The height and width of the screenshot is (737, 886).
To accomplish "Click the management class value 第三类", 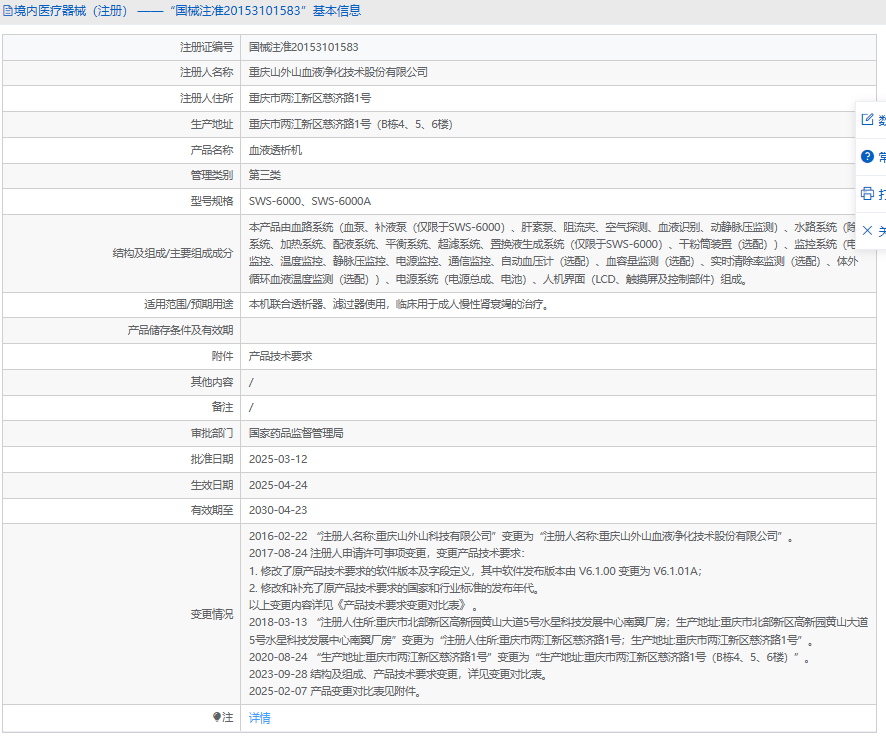I will [x=264, y=175].
